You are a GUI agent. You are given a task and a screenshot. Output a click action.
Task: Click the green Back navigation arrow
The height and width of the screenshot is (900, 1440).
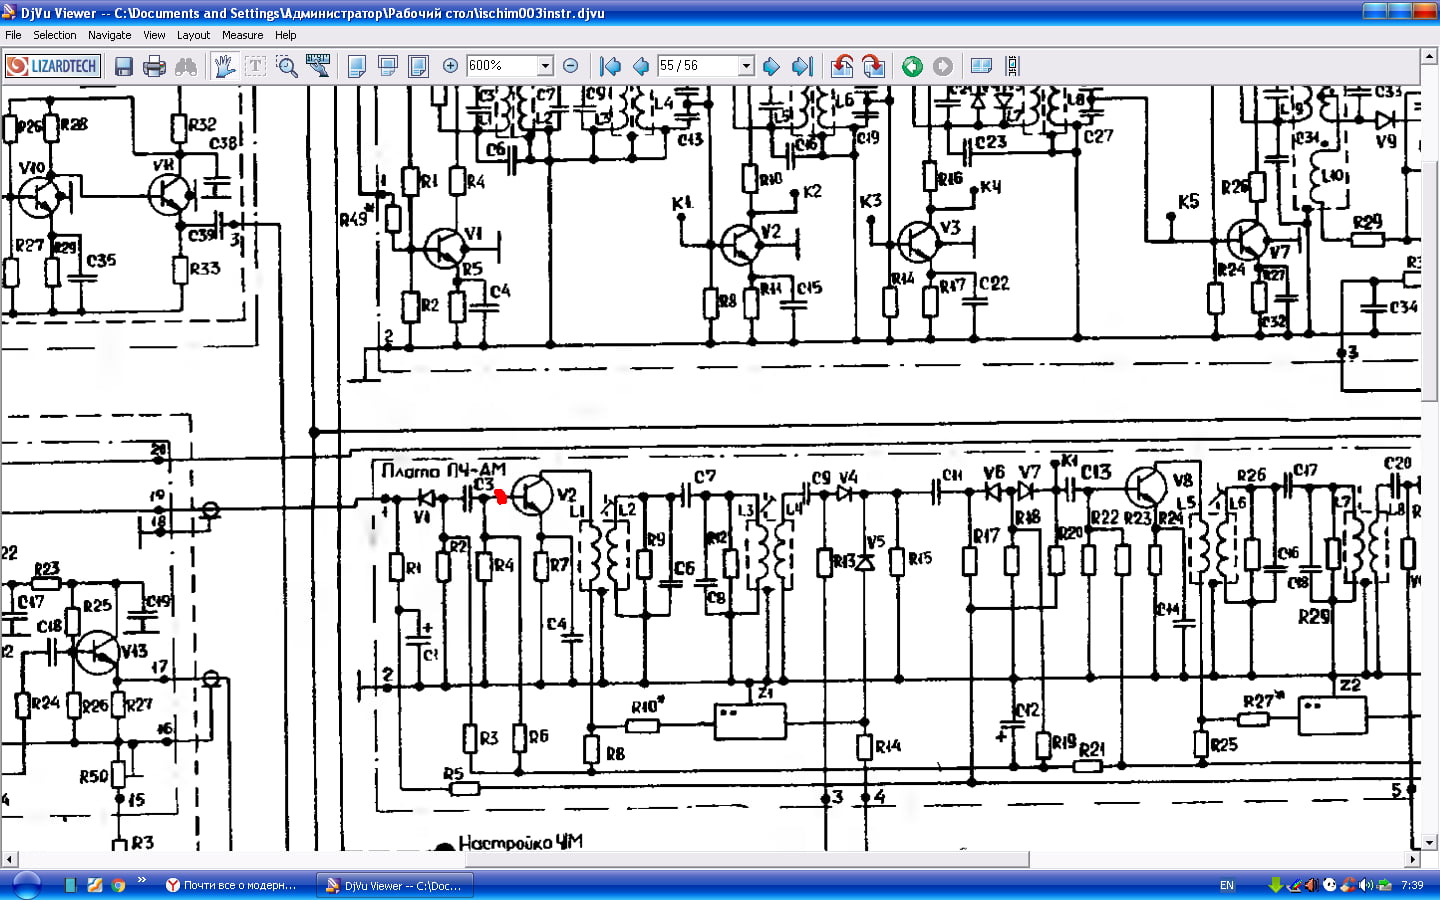(912, 66)
